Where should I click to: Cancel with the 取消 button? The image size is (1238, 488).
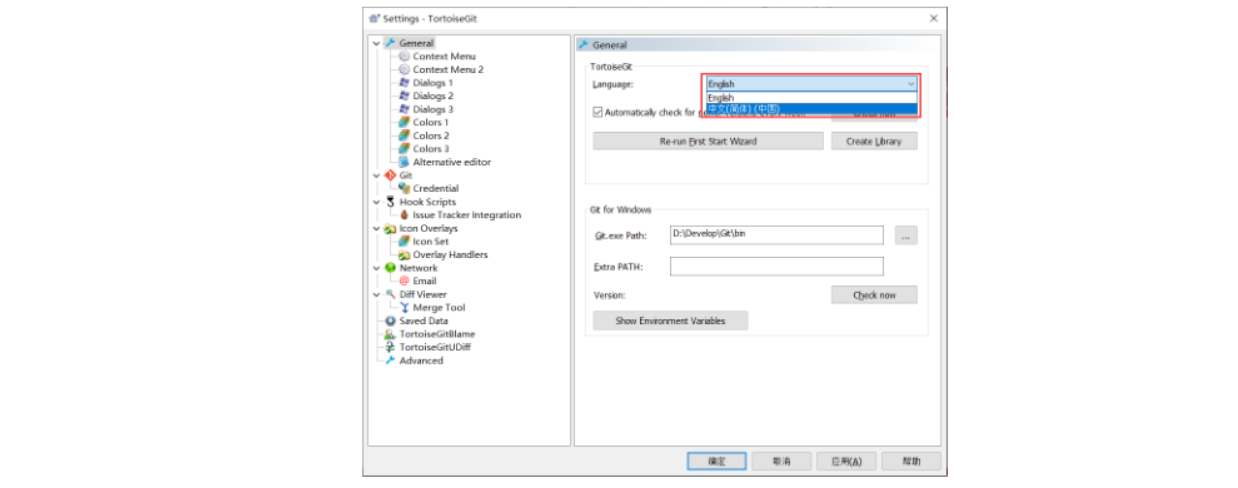pyautogui.click(x=782, y=461)
